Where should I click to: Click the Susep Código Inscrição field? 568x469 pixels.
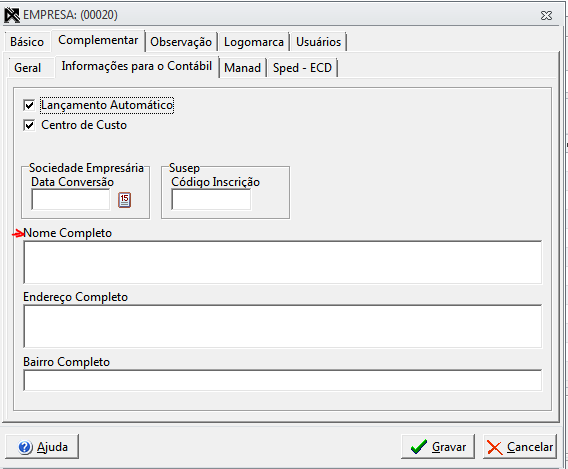coord(211,200)
